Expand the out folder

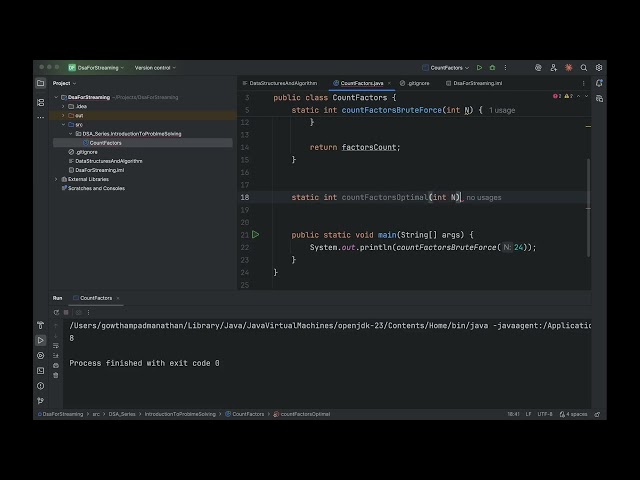pos(63,116)
